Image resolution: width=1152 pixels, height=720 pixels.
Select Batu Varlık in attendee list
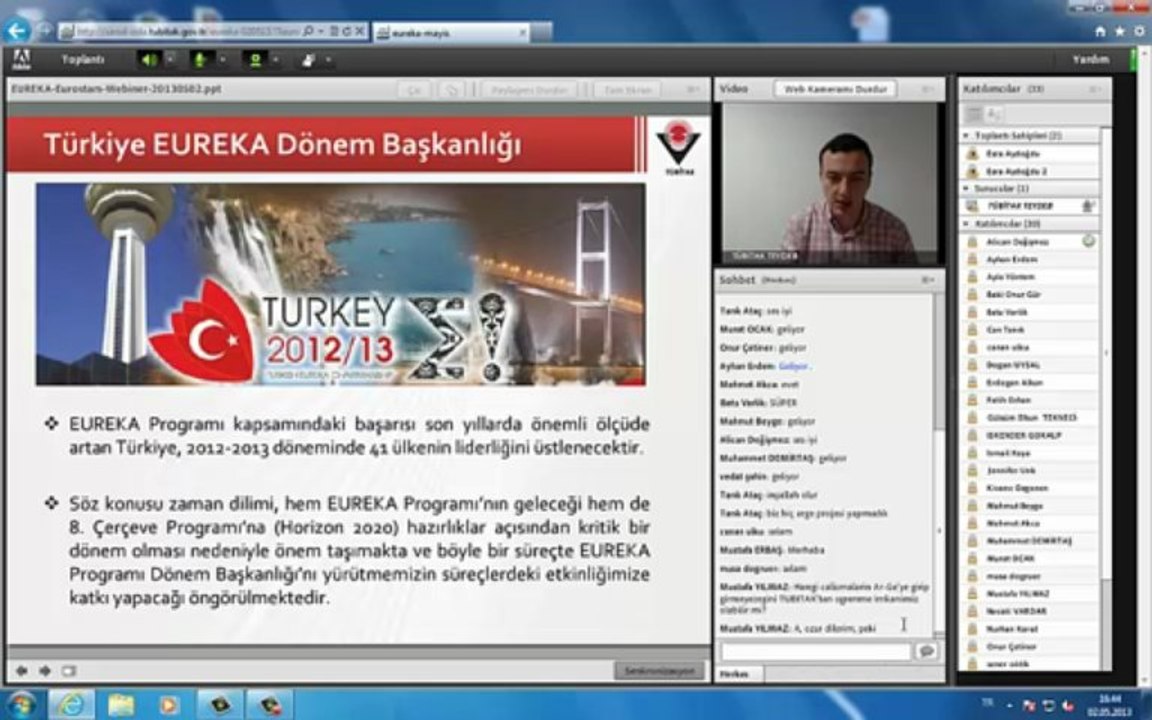[x=1029, y=312]
